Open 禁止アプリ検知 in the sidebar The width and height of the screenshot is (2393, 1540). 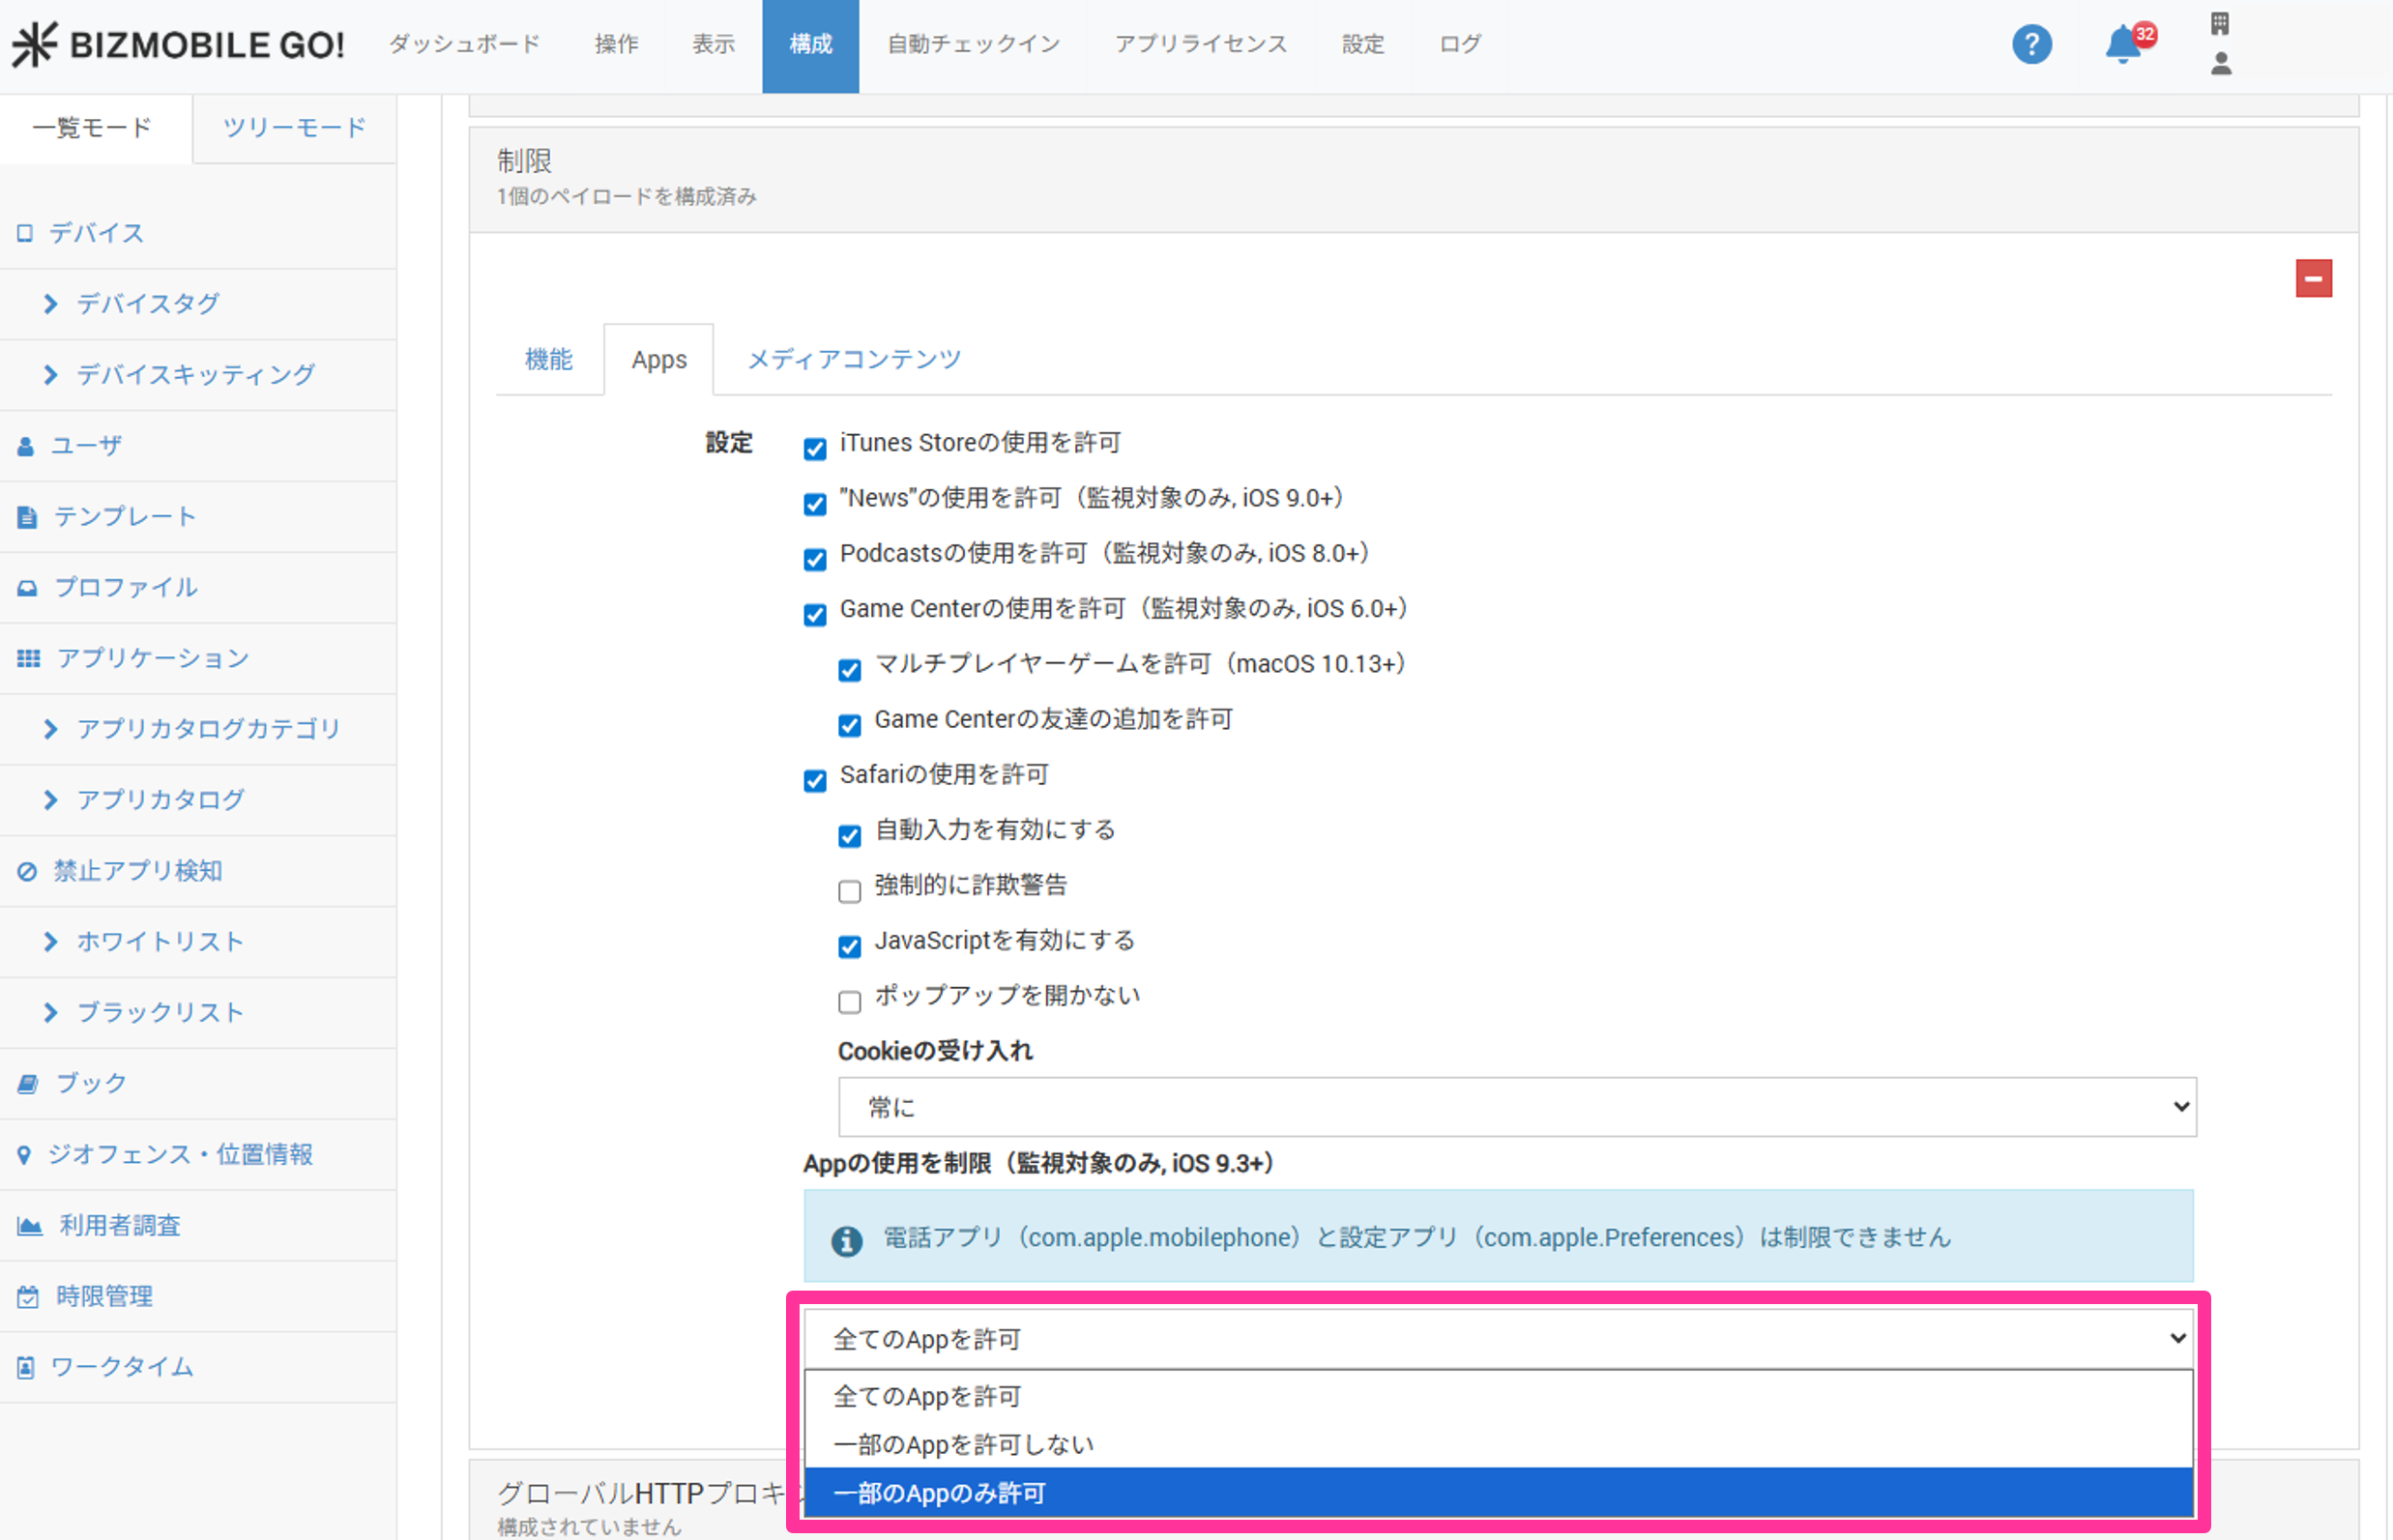tap(137, 870)
